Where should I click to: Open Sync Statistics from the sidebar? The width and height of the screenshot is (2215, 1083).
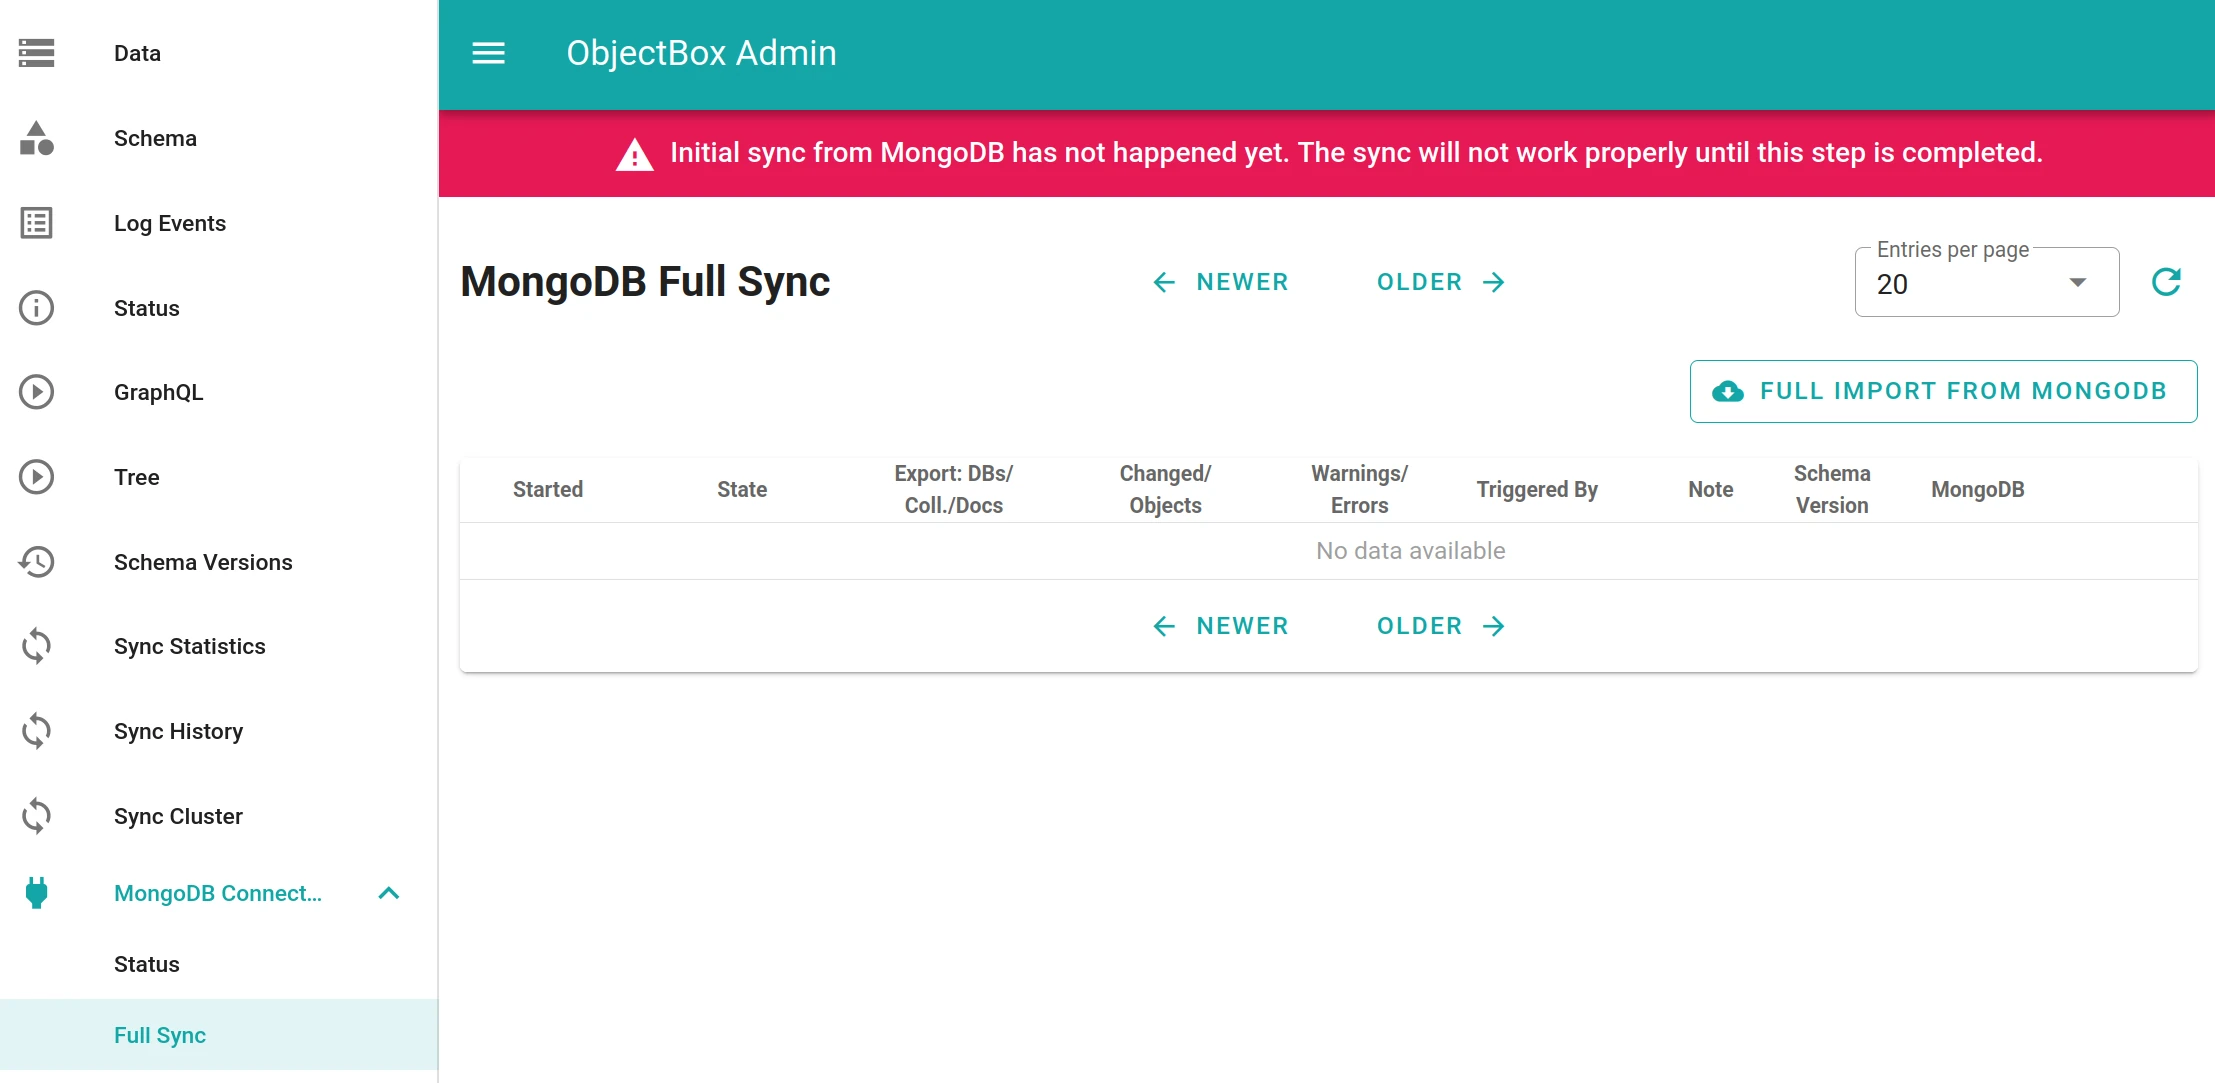(189, 646)
